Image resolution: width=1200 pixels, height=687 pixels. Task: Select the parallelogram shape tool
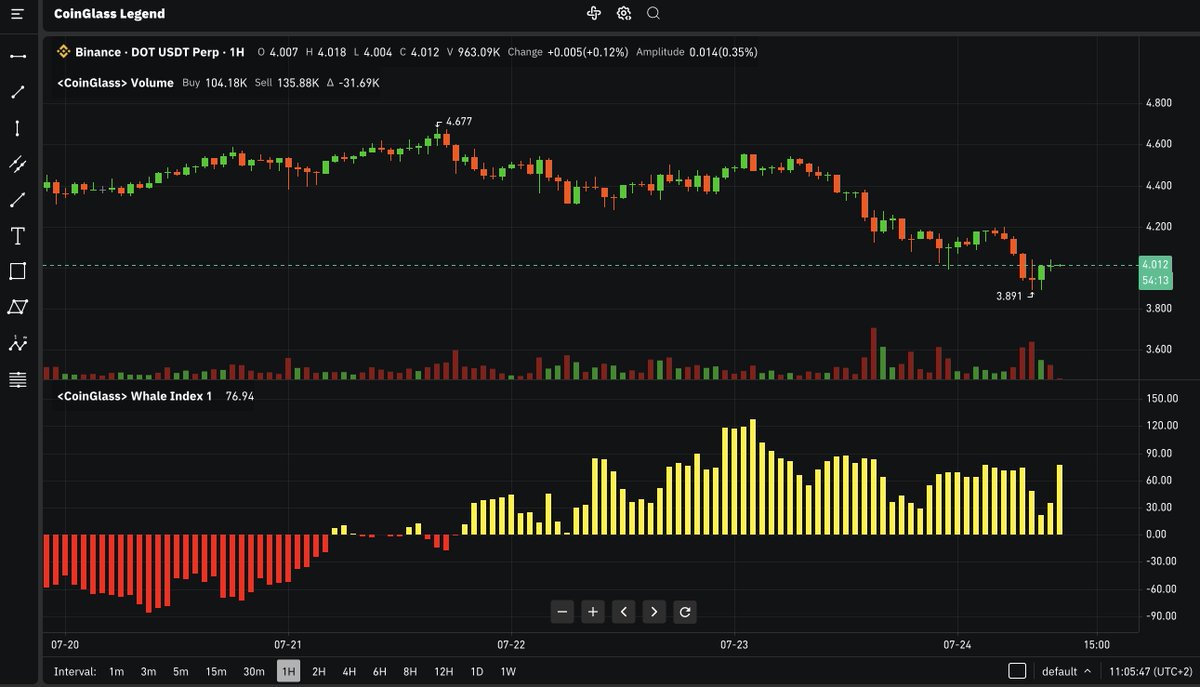(x=18, y=307)
